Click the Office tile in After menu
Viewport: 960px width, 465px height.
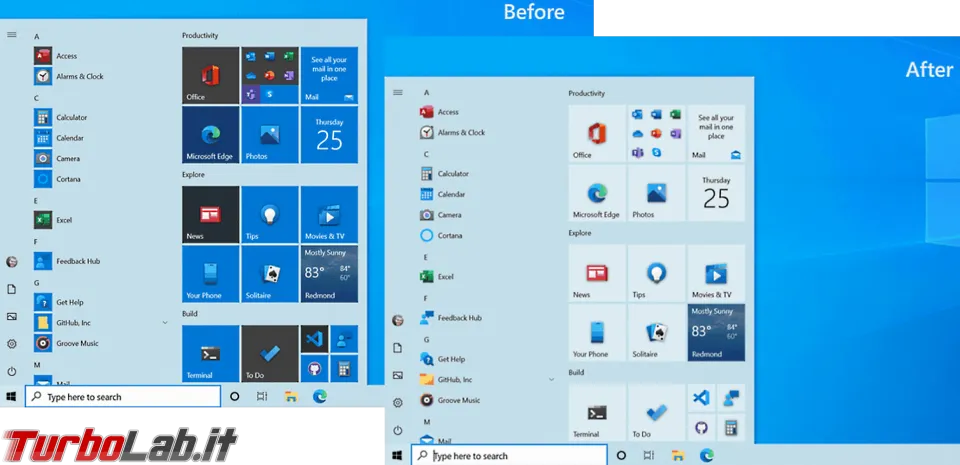pos(597,133)
